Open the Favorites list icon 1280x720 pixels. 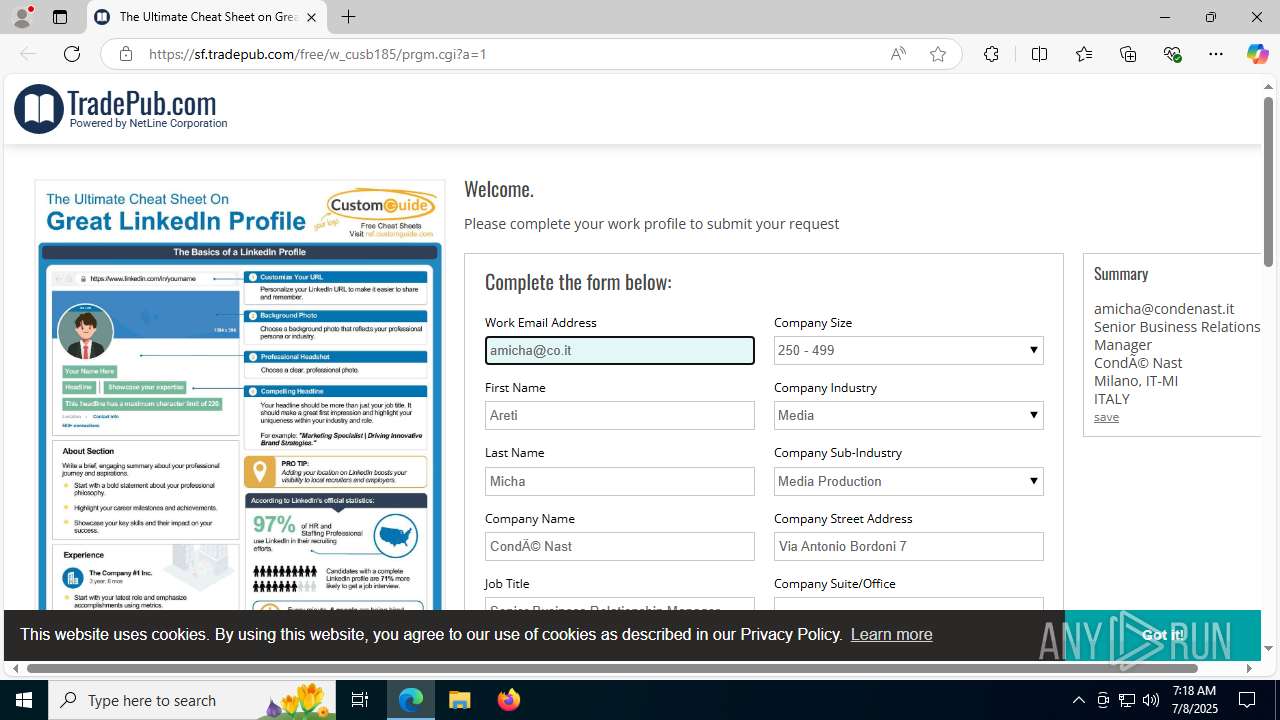pyautogui.click(x=1084, y=54)
